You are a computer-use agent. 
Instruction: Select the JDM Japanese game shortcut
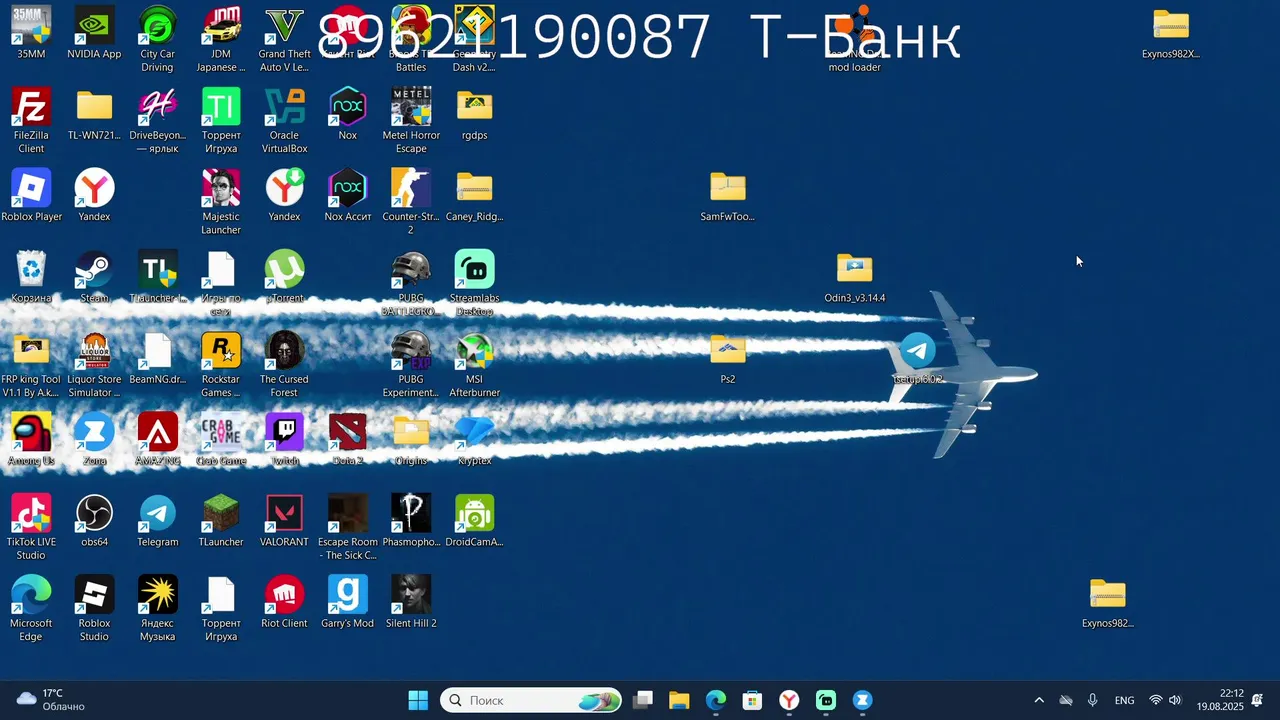coord(221,26)
